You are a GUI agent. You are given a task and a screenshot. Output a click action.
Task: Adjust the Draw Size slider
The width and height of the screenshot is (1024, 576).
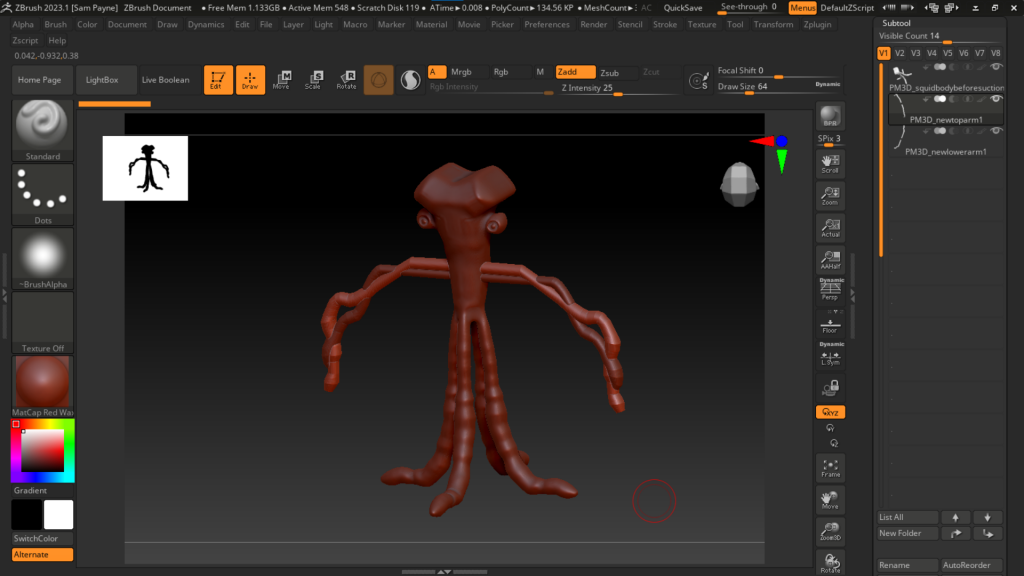[778, 87]
